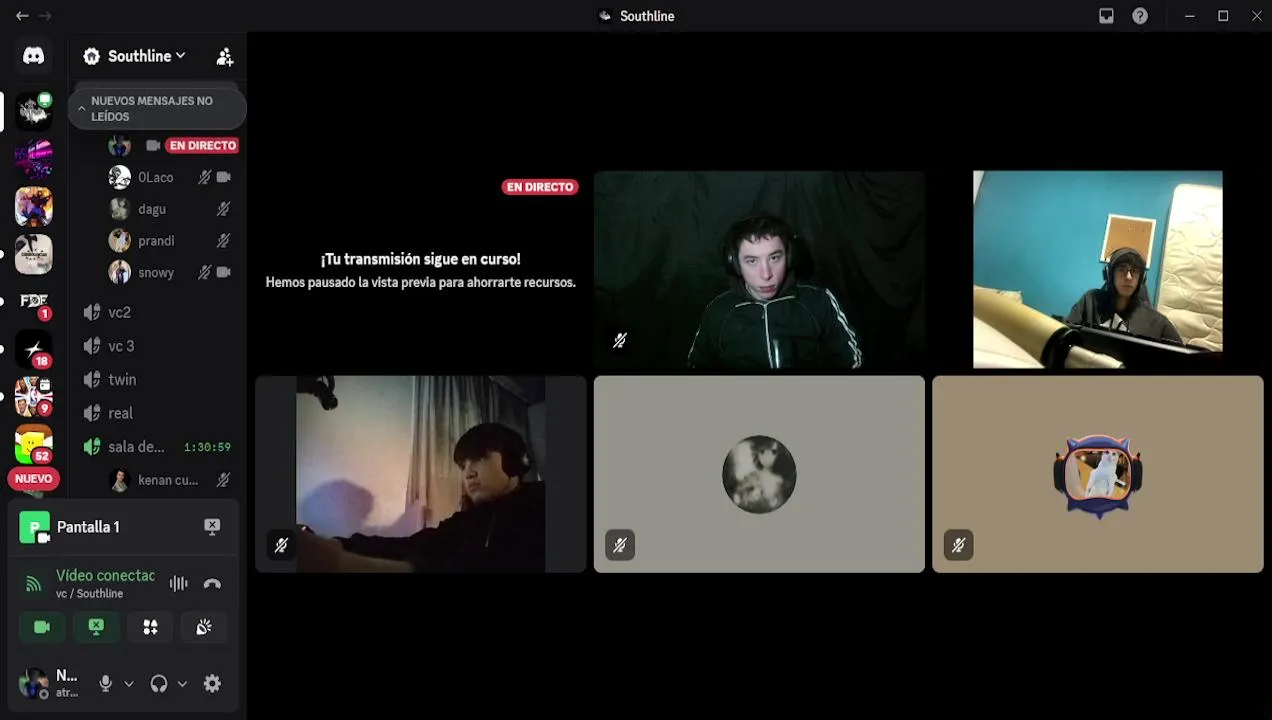Go forward with the right arrow
This screenshot has height=720, width=1272.
(x=45, y=16)
